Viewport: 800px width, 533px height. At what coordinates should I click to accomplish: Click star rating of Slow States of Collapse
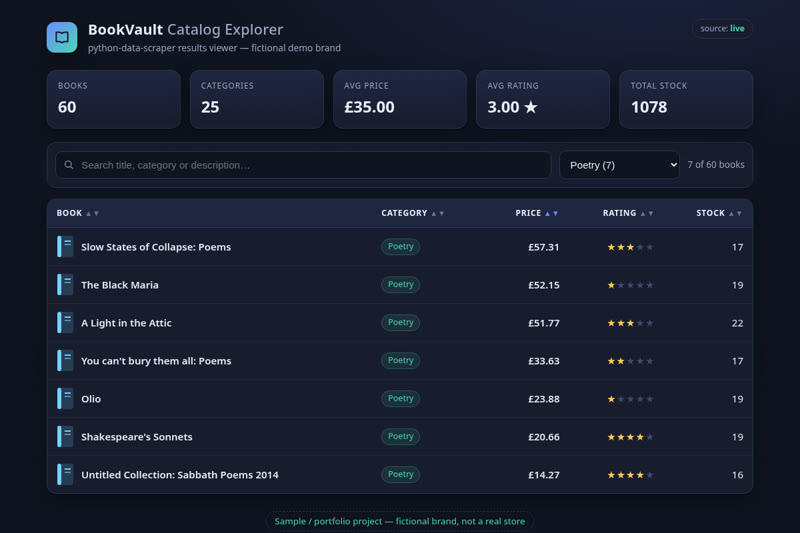point(630,247)
